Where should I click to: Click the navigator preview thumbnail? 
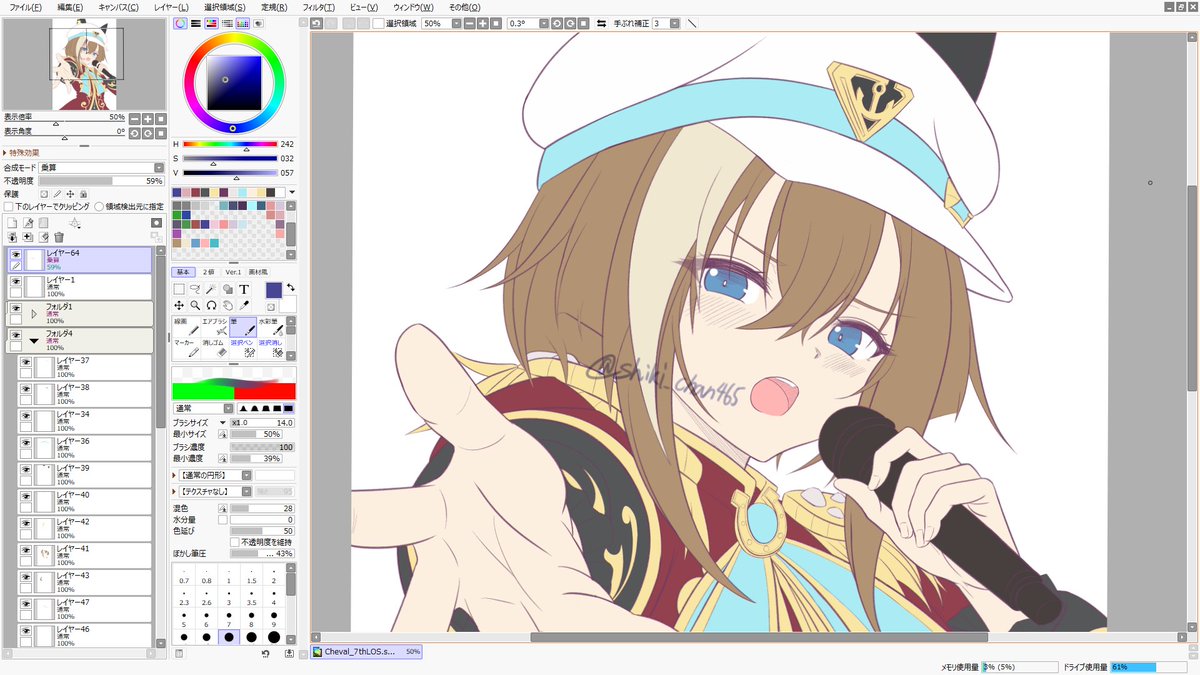coord(84,65)
